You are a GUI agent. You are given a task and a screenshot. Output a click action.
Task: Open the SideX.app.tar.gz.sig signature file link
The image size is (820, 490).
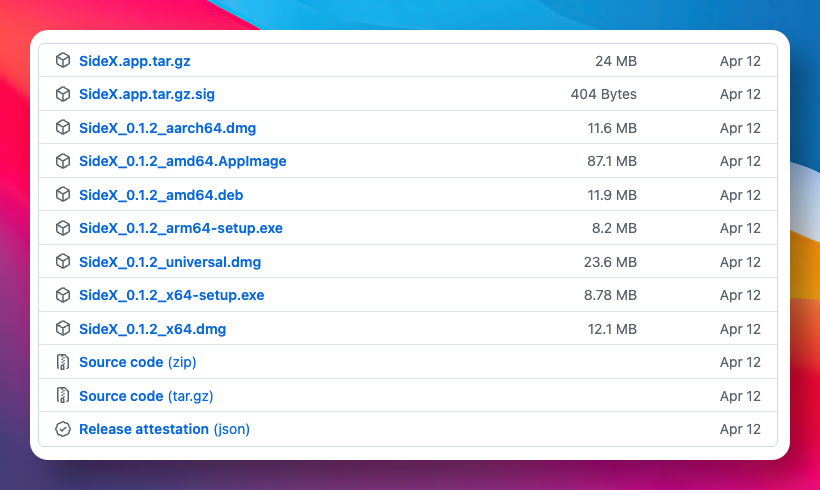[147, 94]
